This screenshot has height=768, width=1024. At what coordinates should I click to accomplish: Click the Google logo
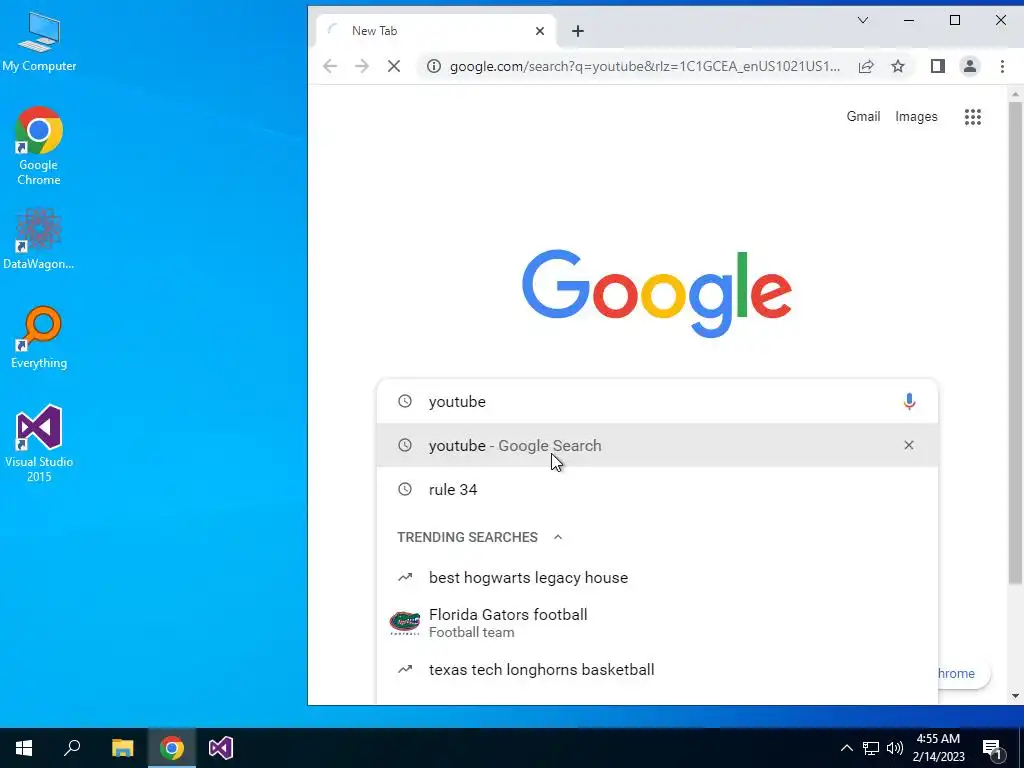pos(657,293)
